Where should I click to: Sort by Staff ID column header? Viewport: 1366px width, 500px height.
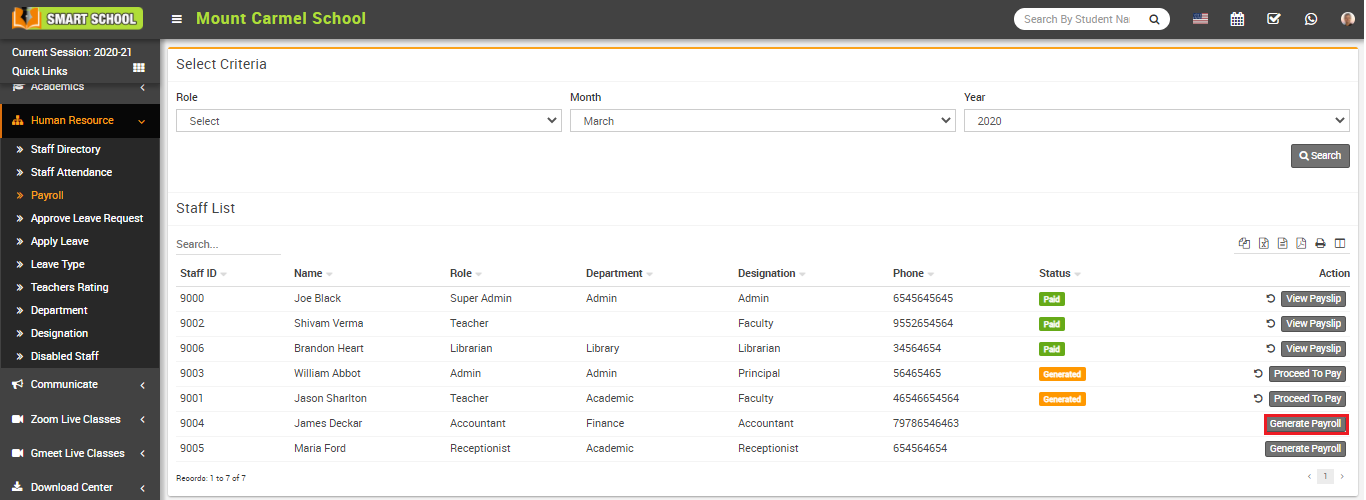203,273
